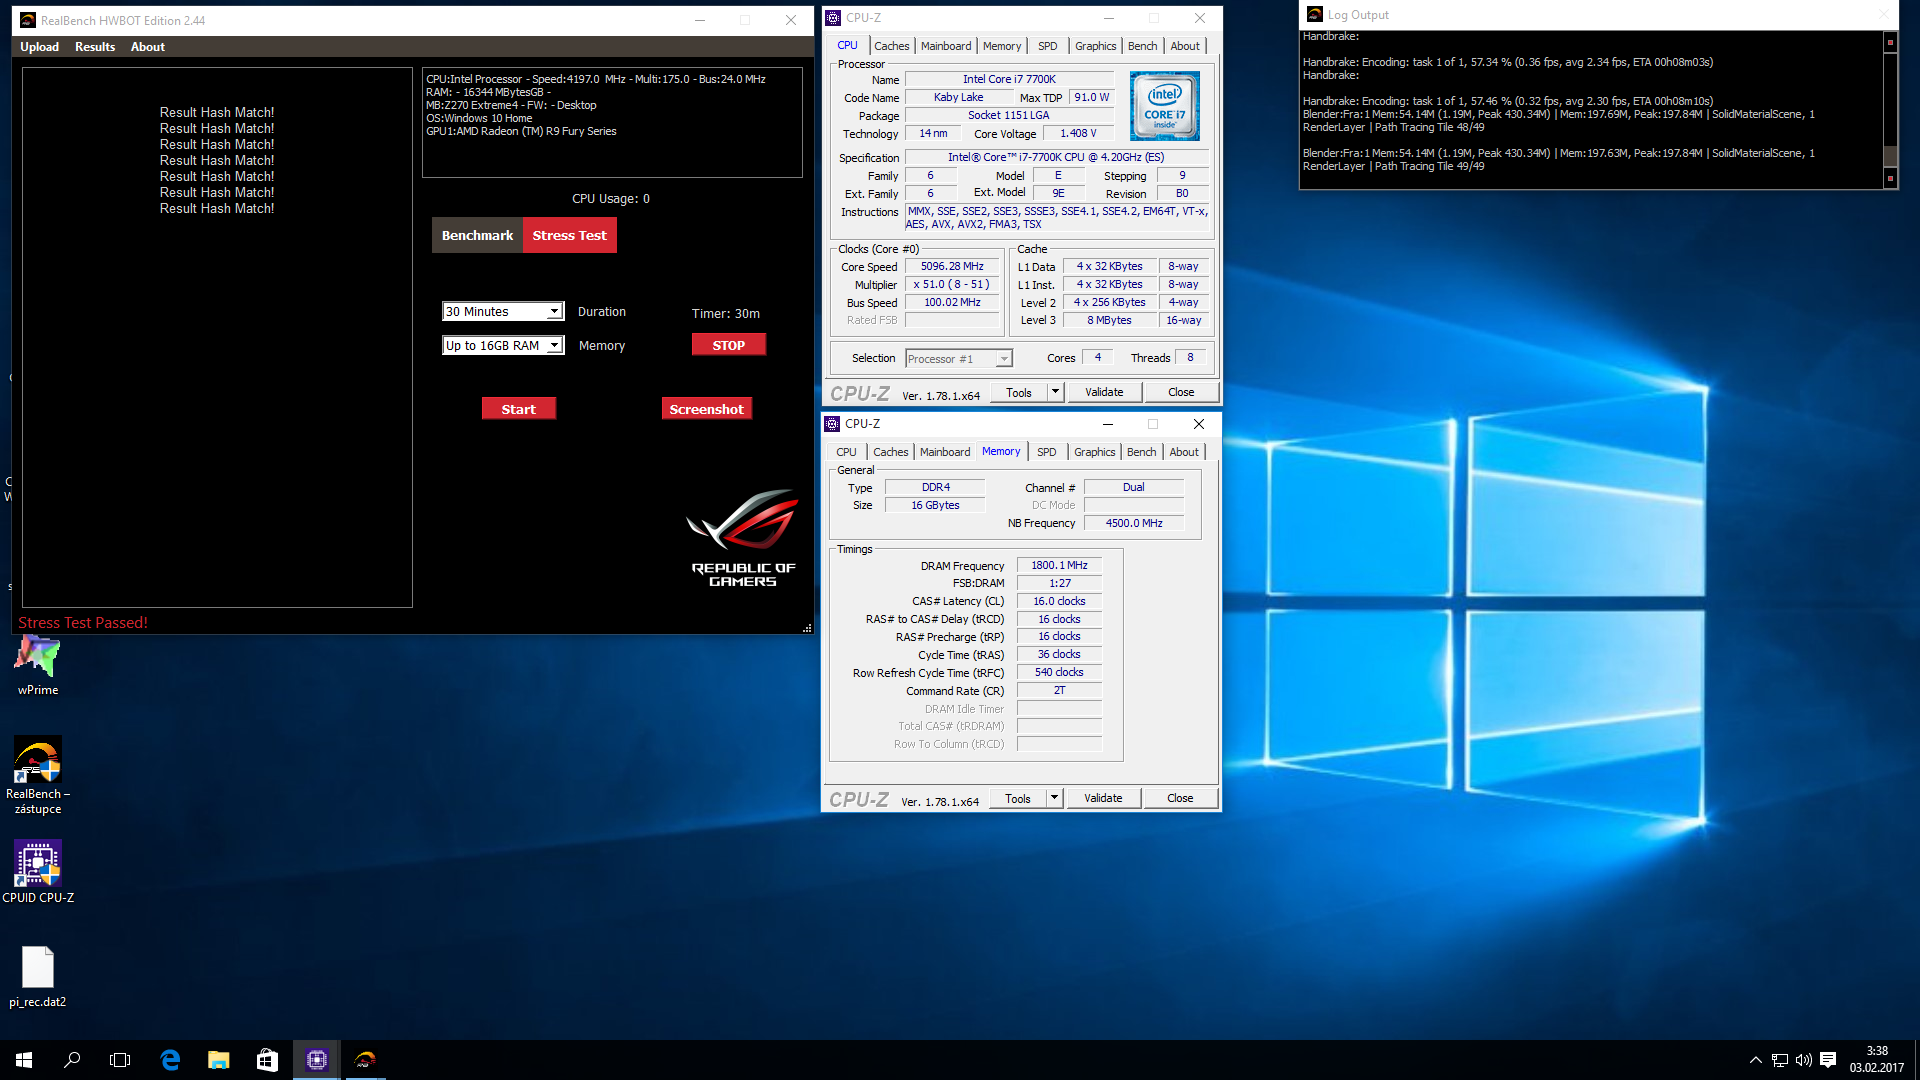Expand Tools arrow in lower CPU-Z window
This screenshot has height=1080, width=1920.
(1054, 798)
